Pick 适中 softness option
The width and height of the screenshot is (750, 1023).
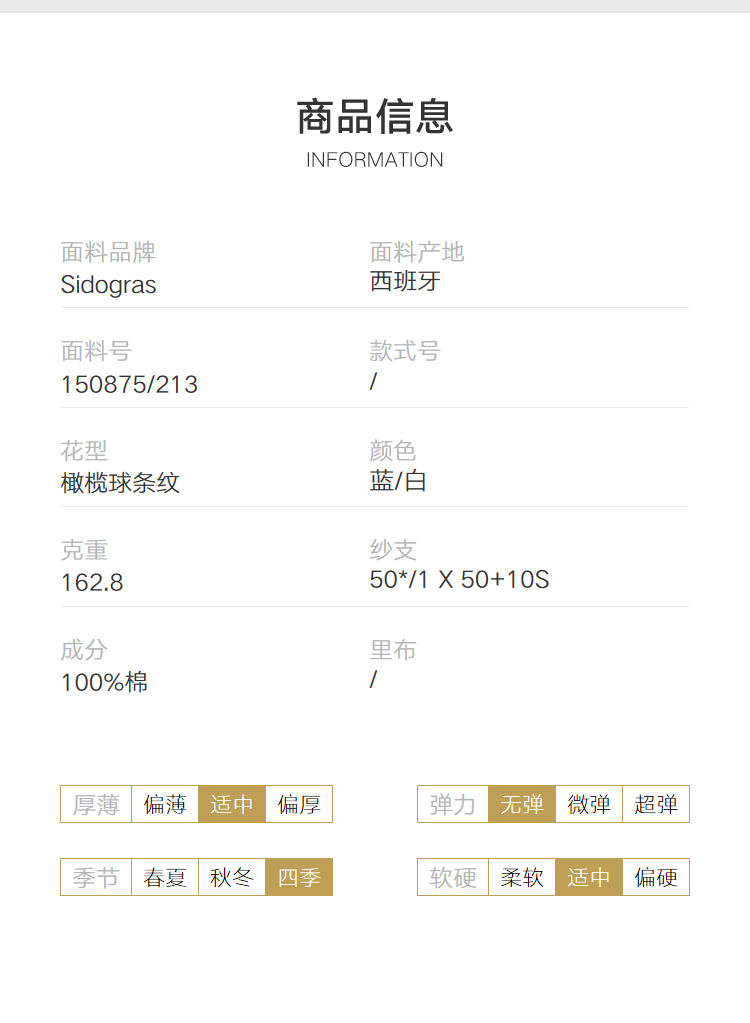coord(589,878)
